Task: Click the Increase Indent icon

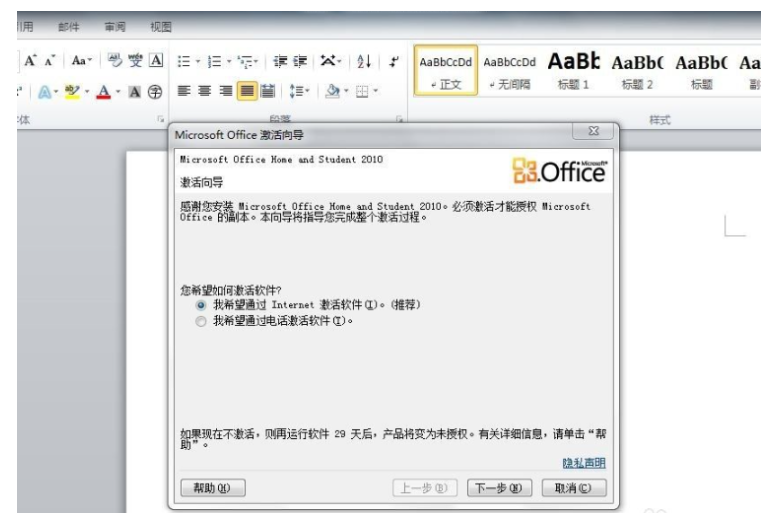Action: click(301, 62)
